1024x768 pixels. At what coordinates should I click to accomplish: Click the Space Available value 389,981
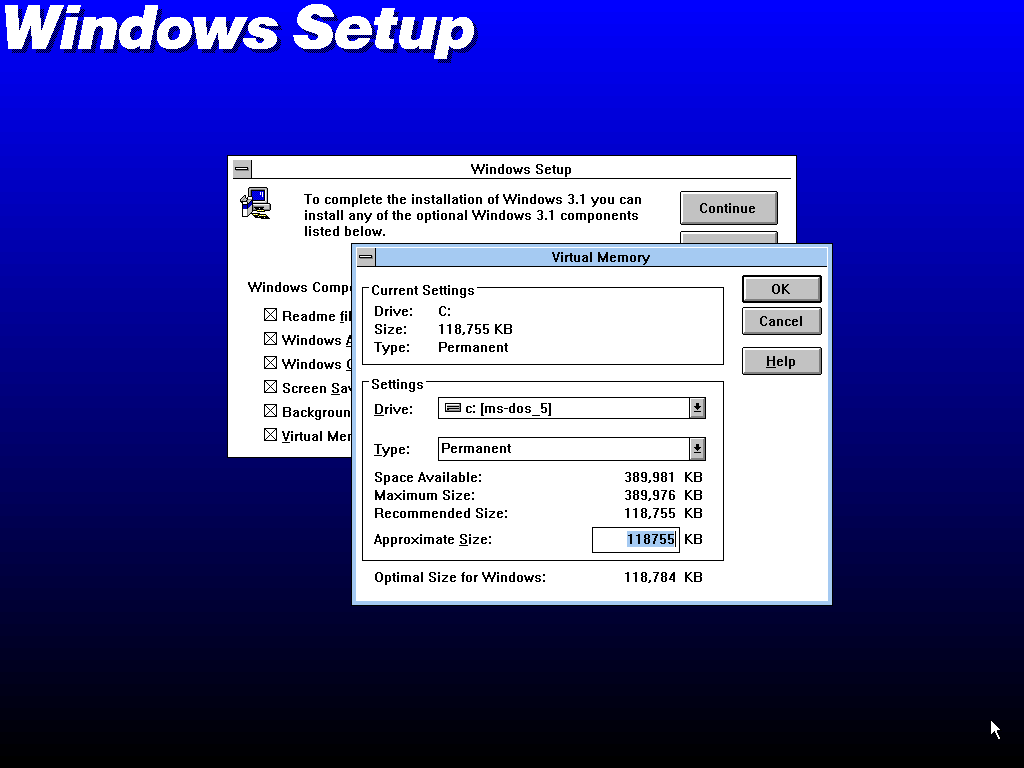coord(650,477)
